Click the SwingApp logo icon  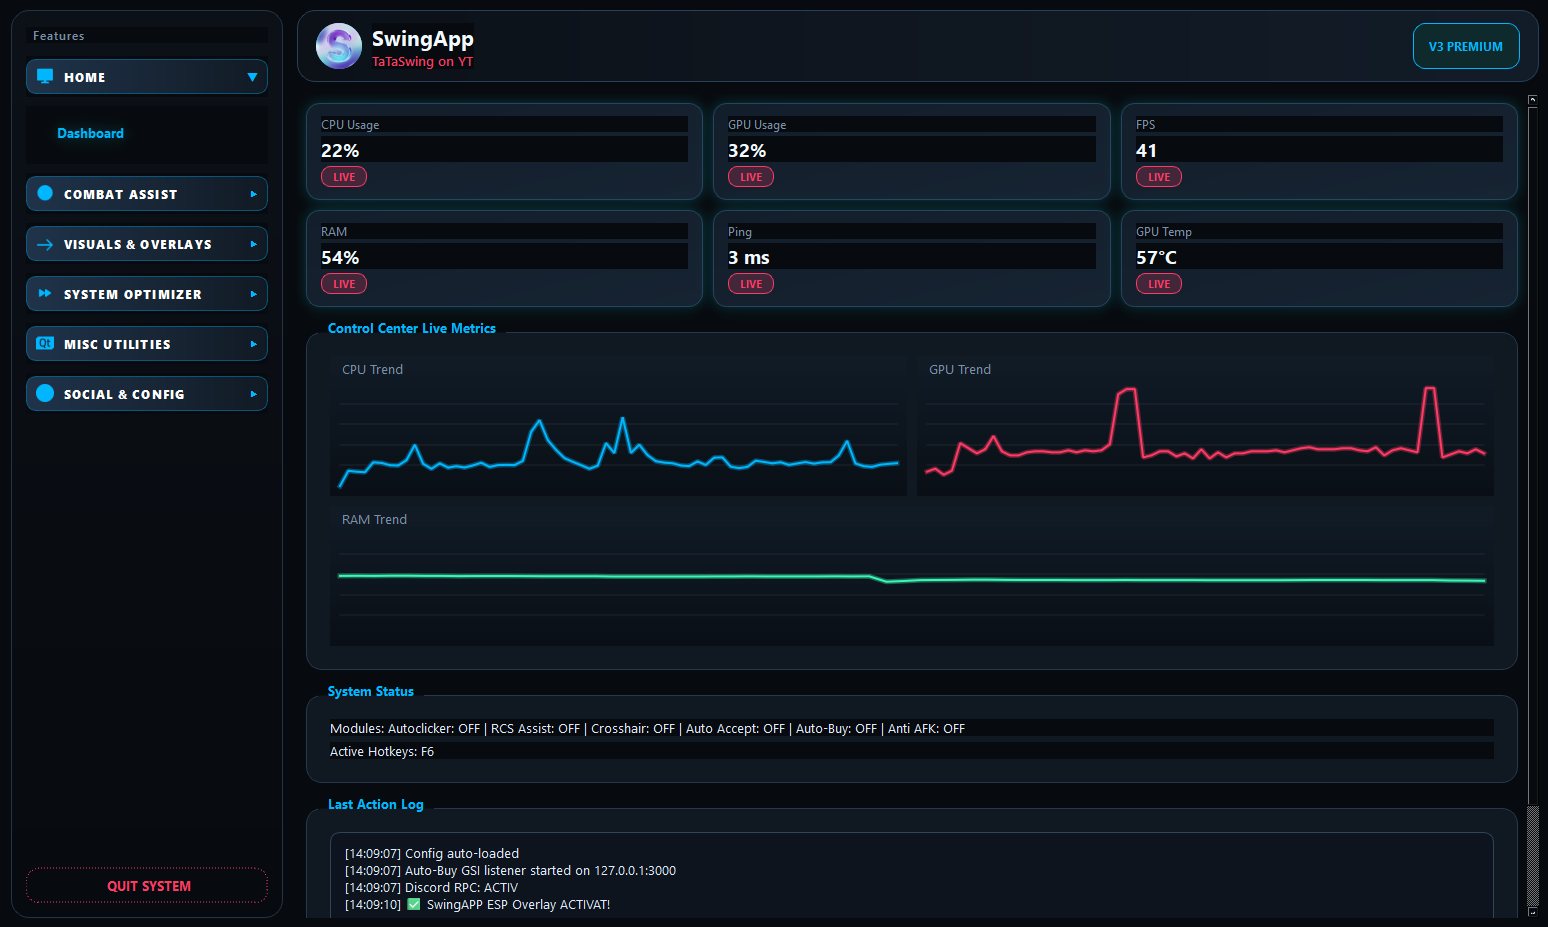[x=339, y=46]
